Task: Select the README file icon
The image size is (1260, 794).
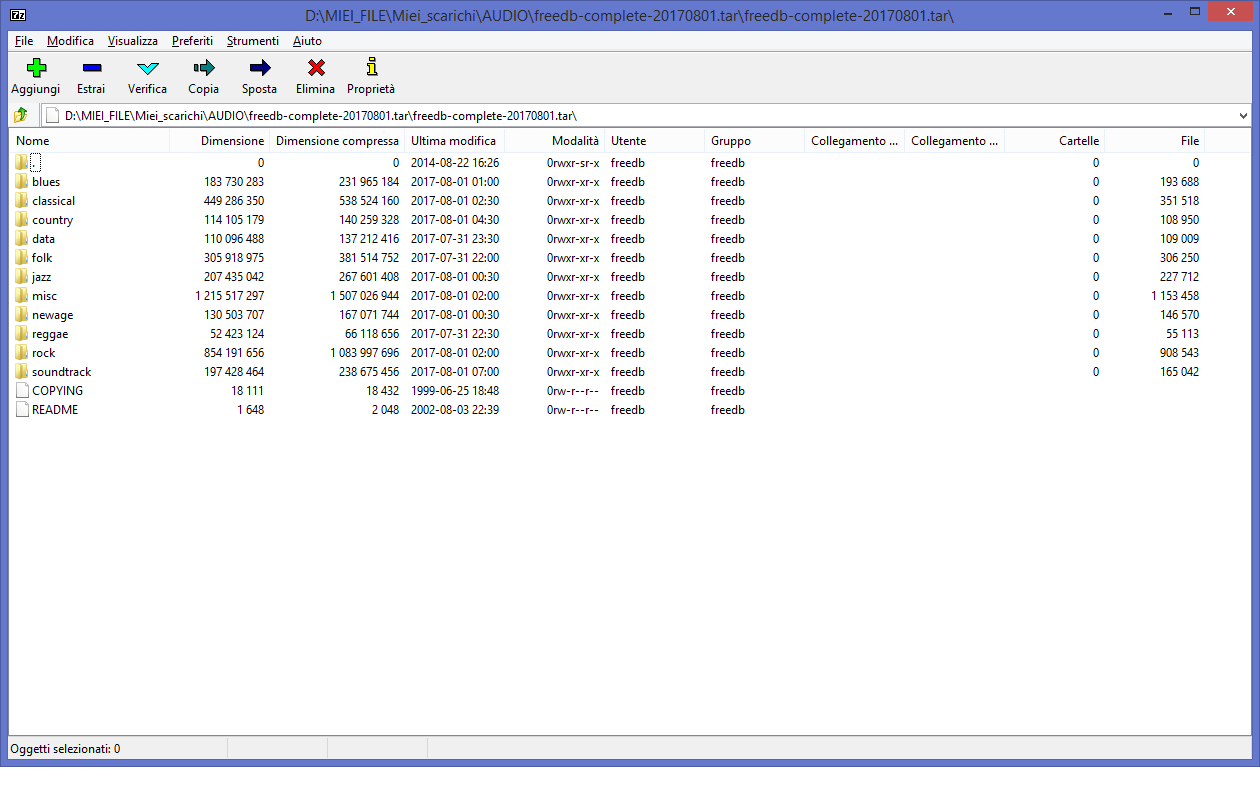Action: (22, 410)
